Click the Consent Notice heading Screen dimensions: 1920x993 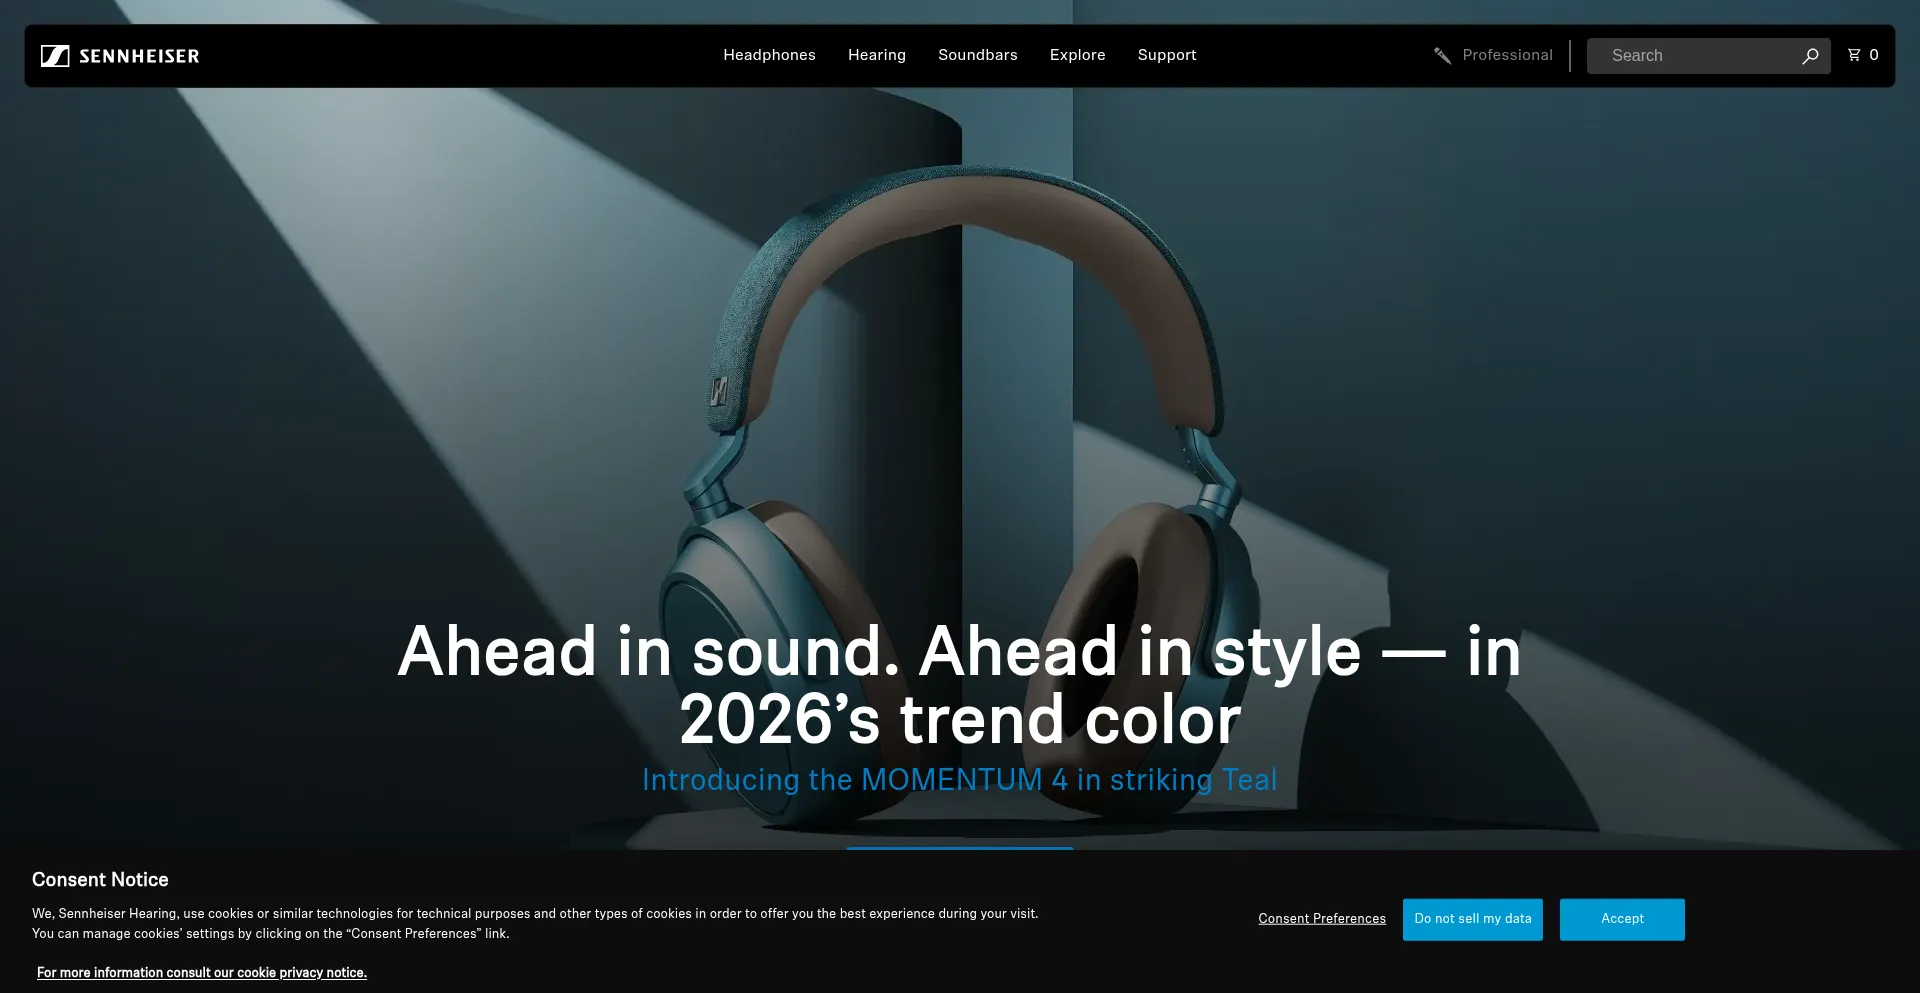click(x=100, y=880)
